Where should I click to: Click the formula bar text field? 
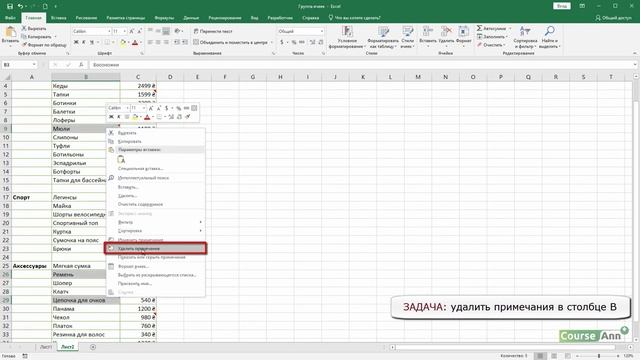coord(361,64)
